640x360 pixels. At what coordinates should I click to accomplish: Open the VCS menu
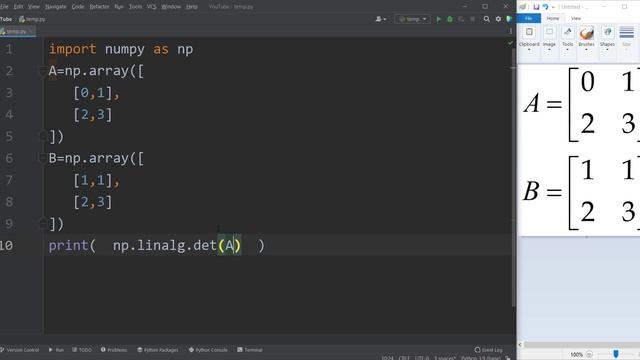point(151,7)
